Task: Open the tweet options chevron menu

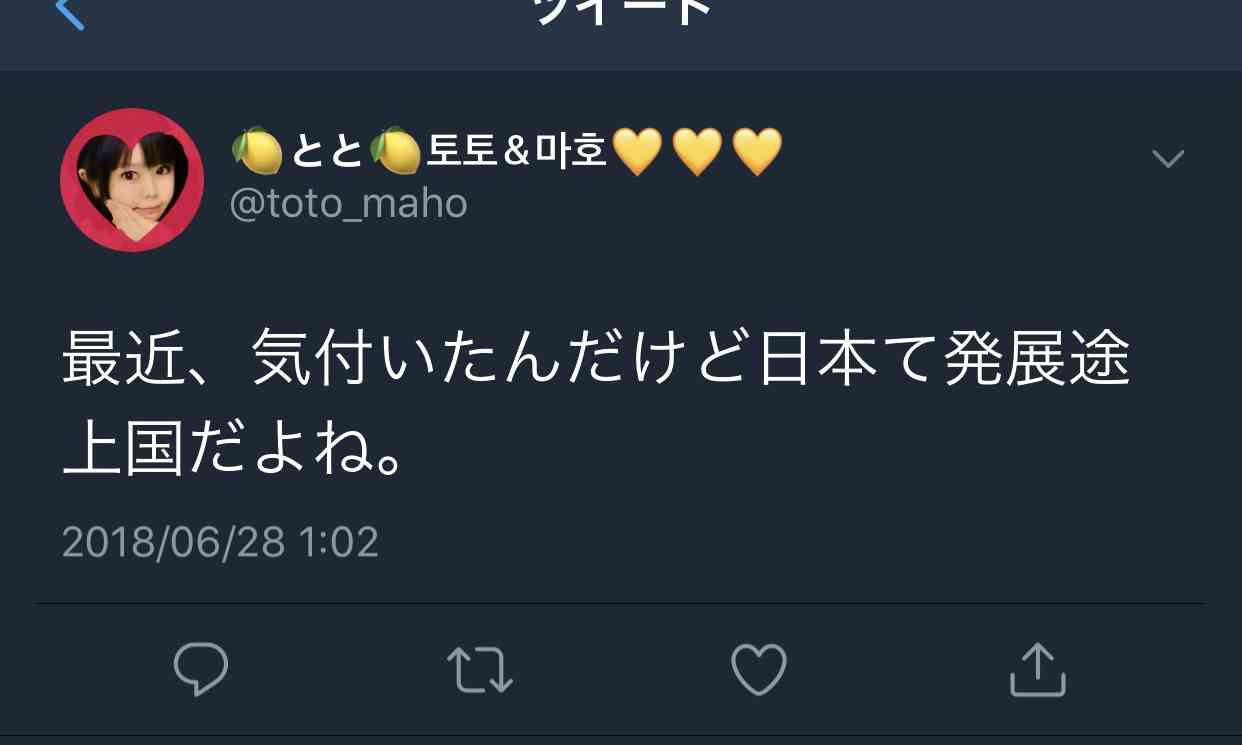Action: click(1168, 158)
